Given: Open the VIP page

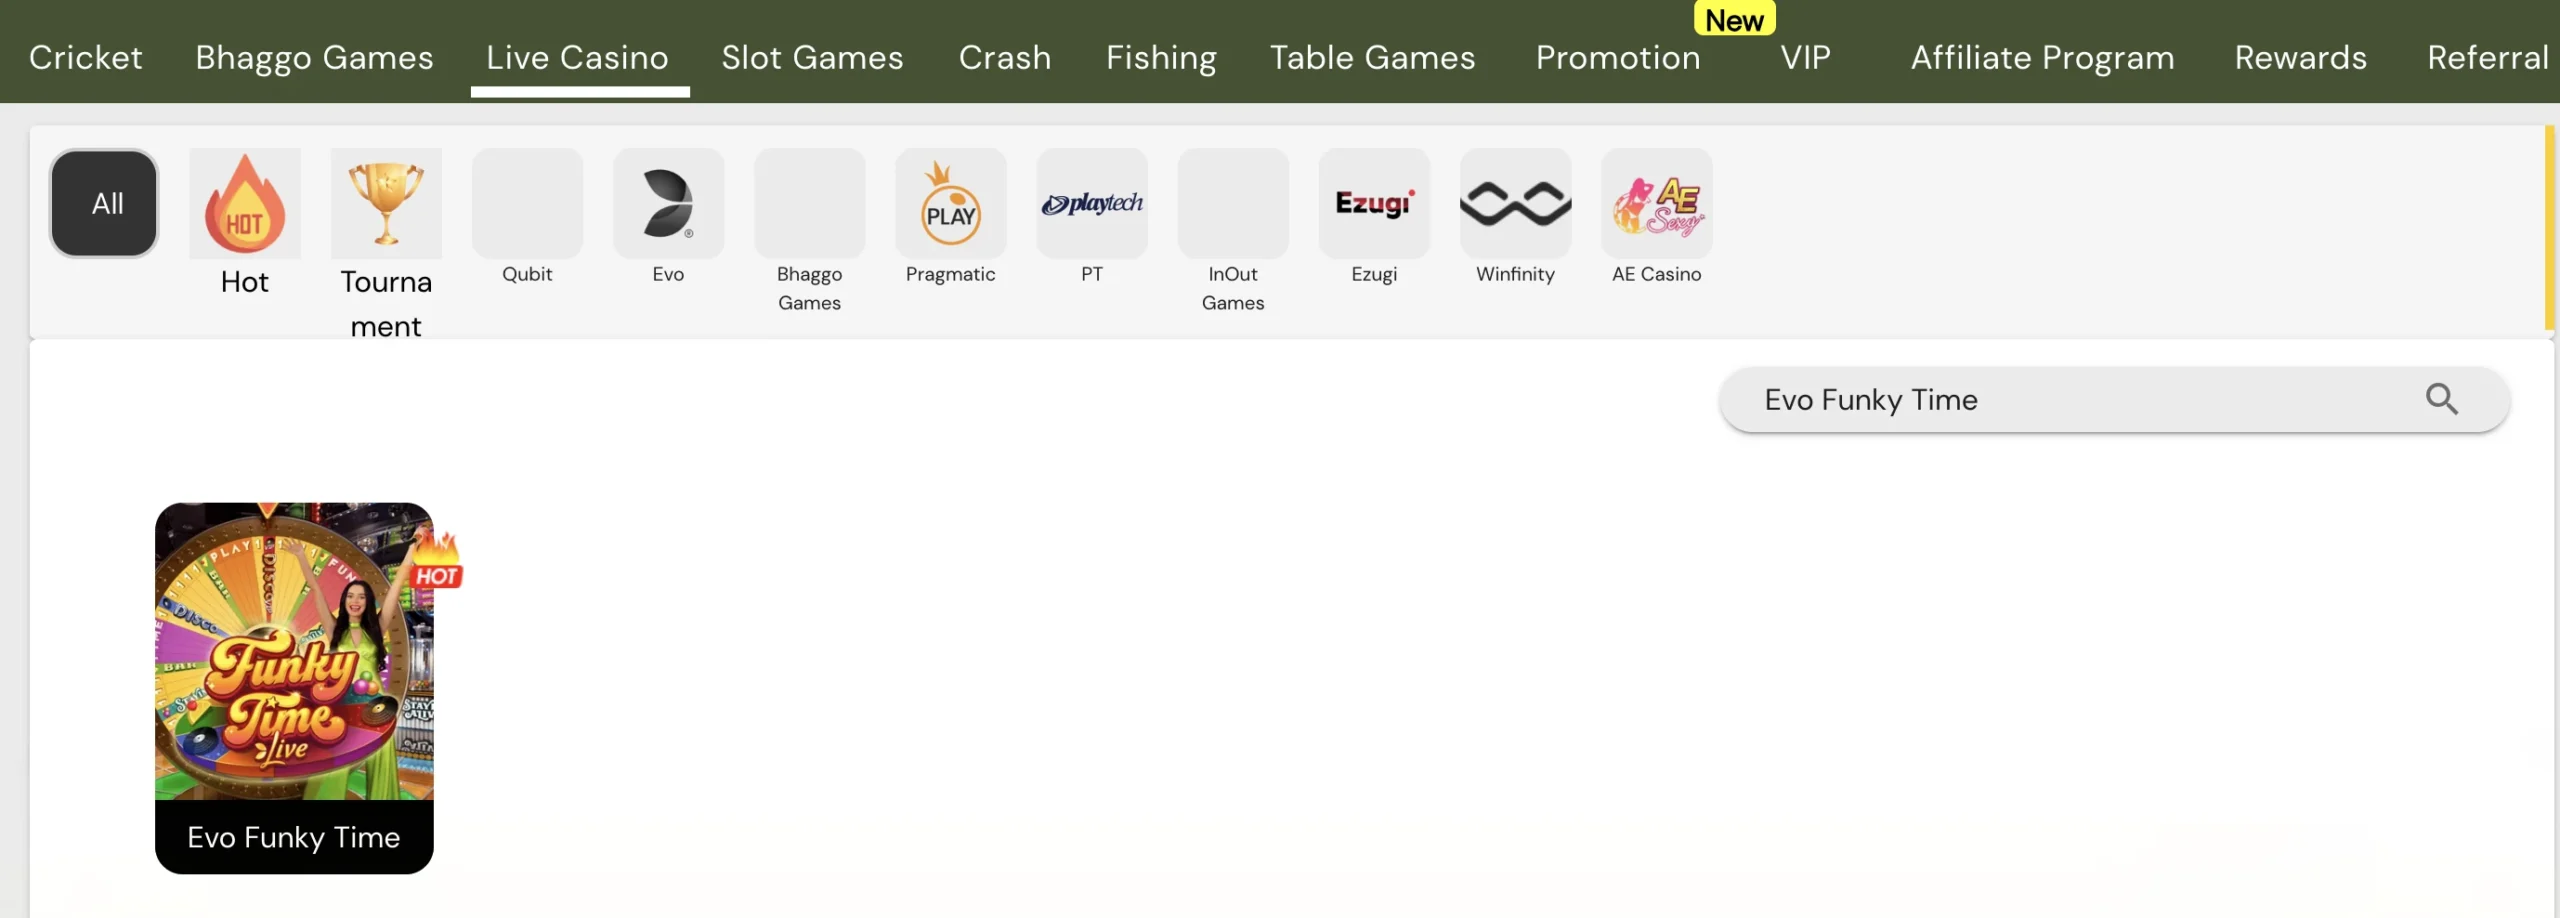Looking at the screenshot, I should click(x=1805, y=57).
